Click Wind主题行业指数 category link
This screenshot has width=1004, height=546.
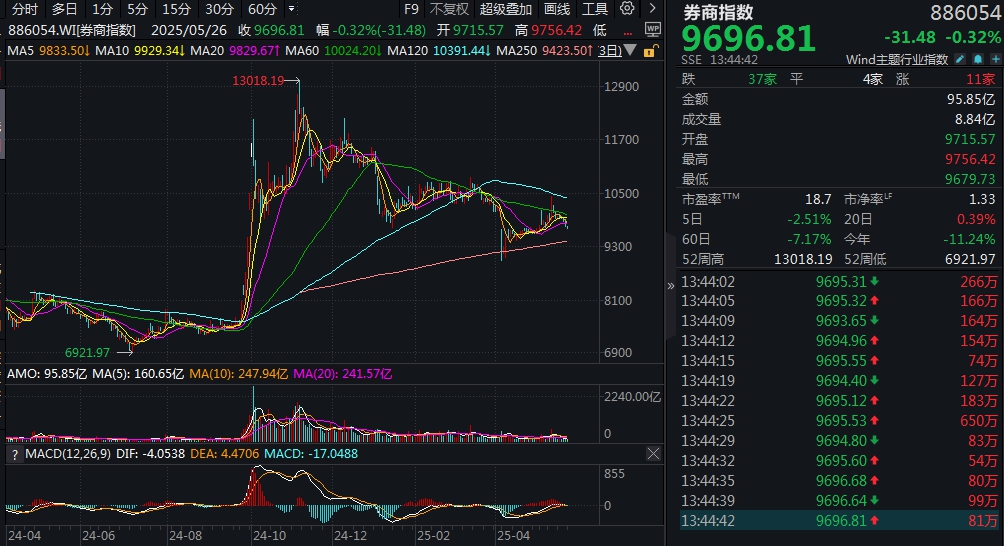pos(896,60)
